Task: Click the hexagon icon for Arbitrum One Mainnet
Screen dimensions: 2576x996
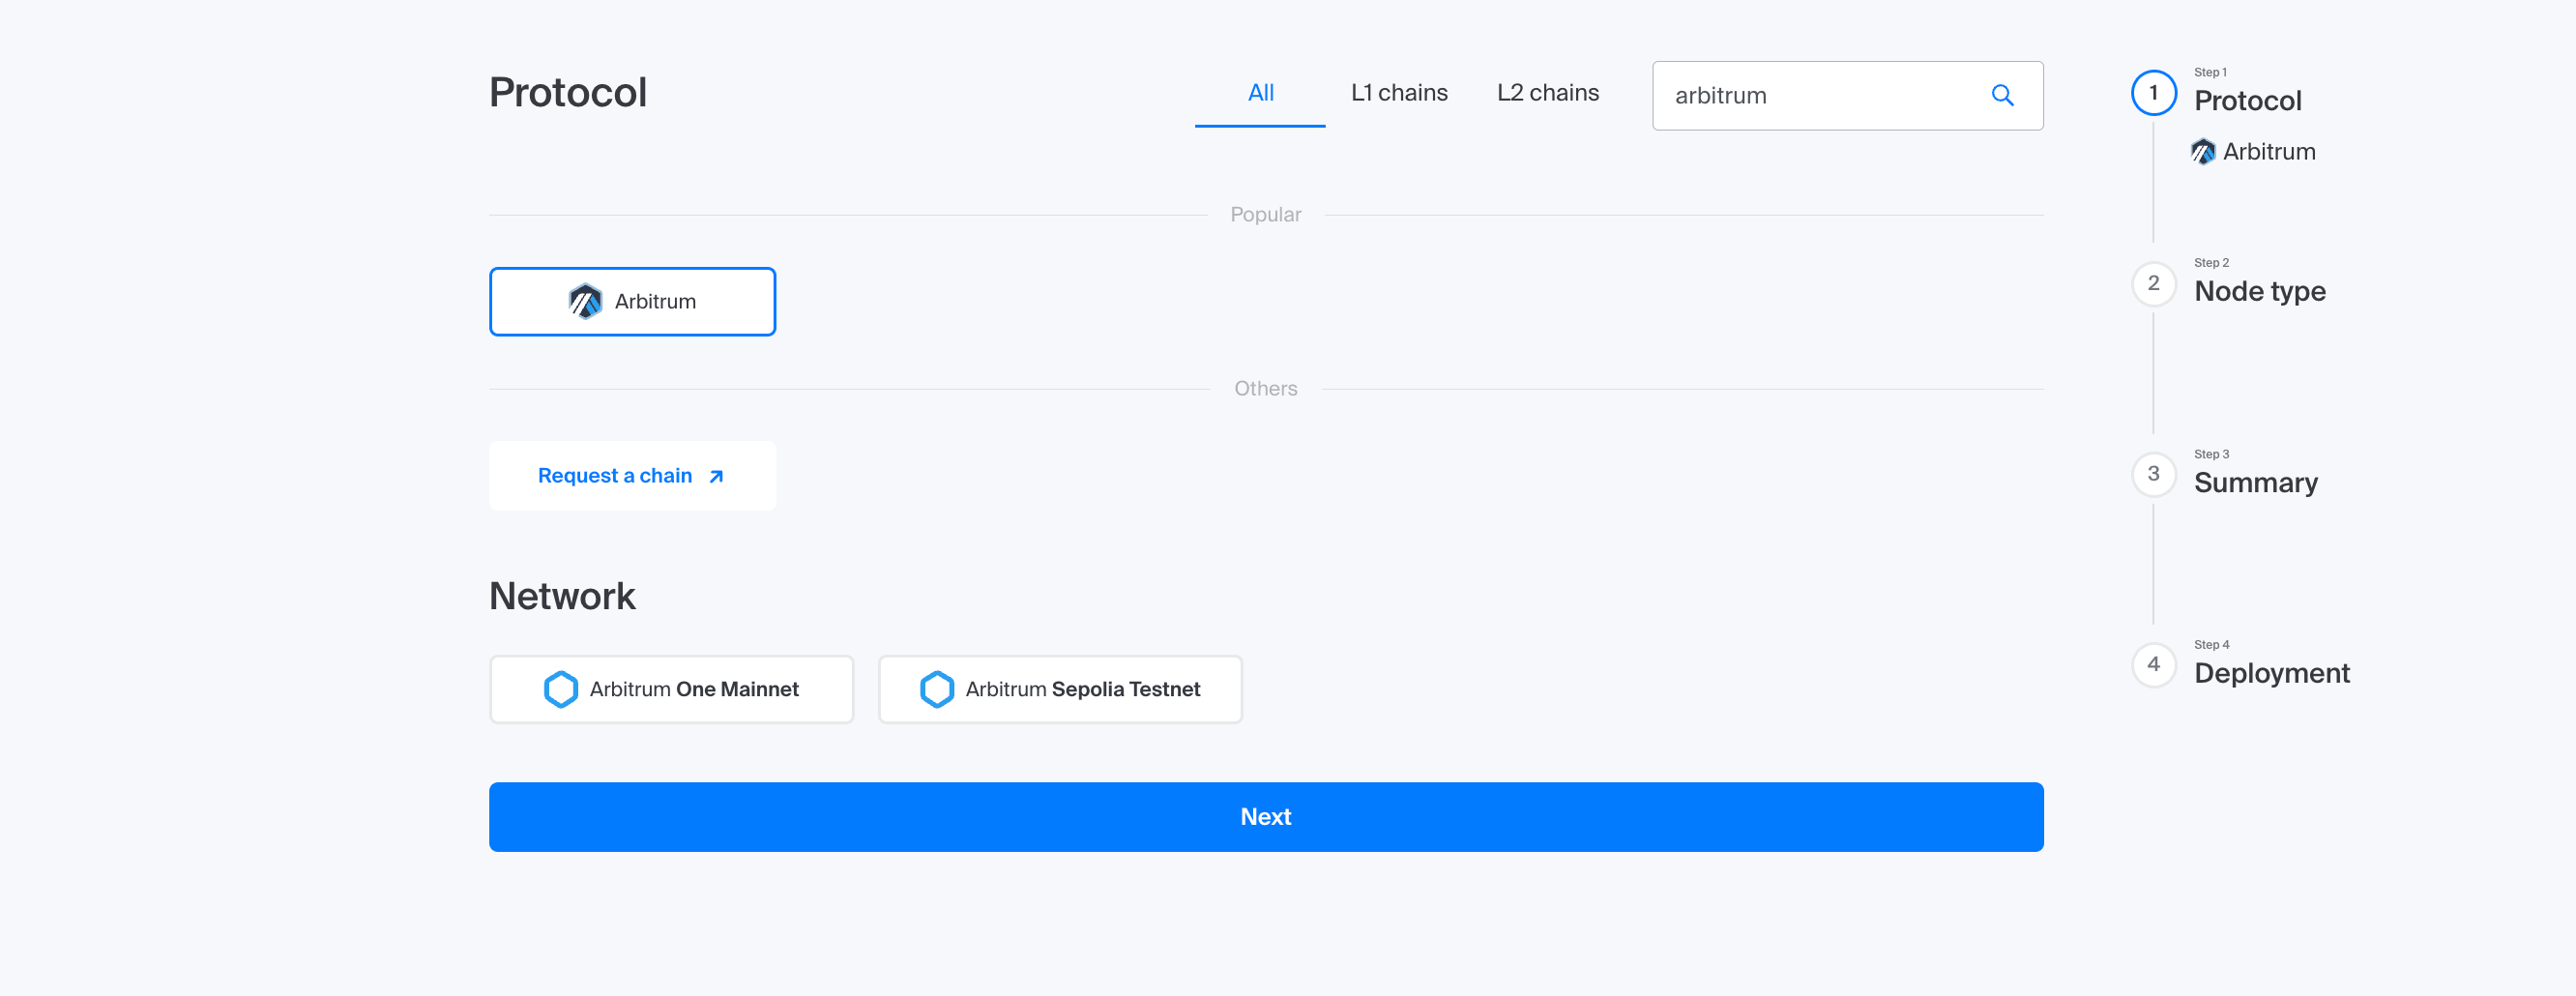Action: pos(560,689)
